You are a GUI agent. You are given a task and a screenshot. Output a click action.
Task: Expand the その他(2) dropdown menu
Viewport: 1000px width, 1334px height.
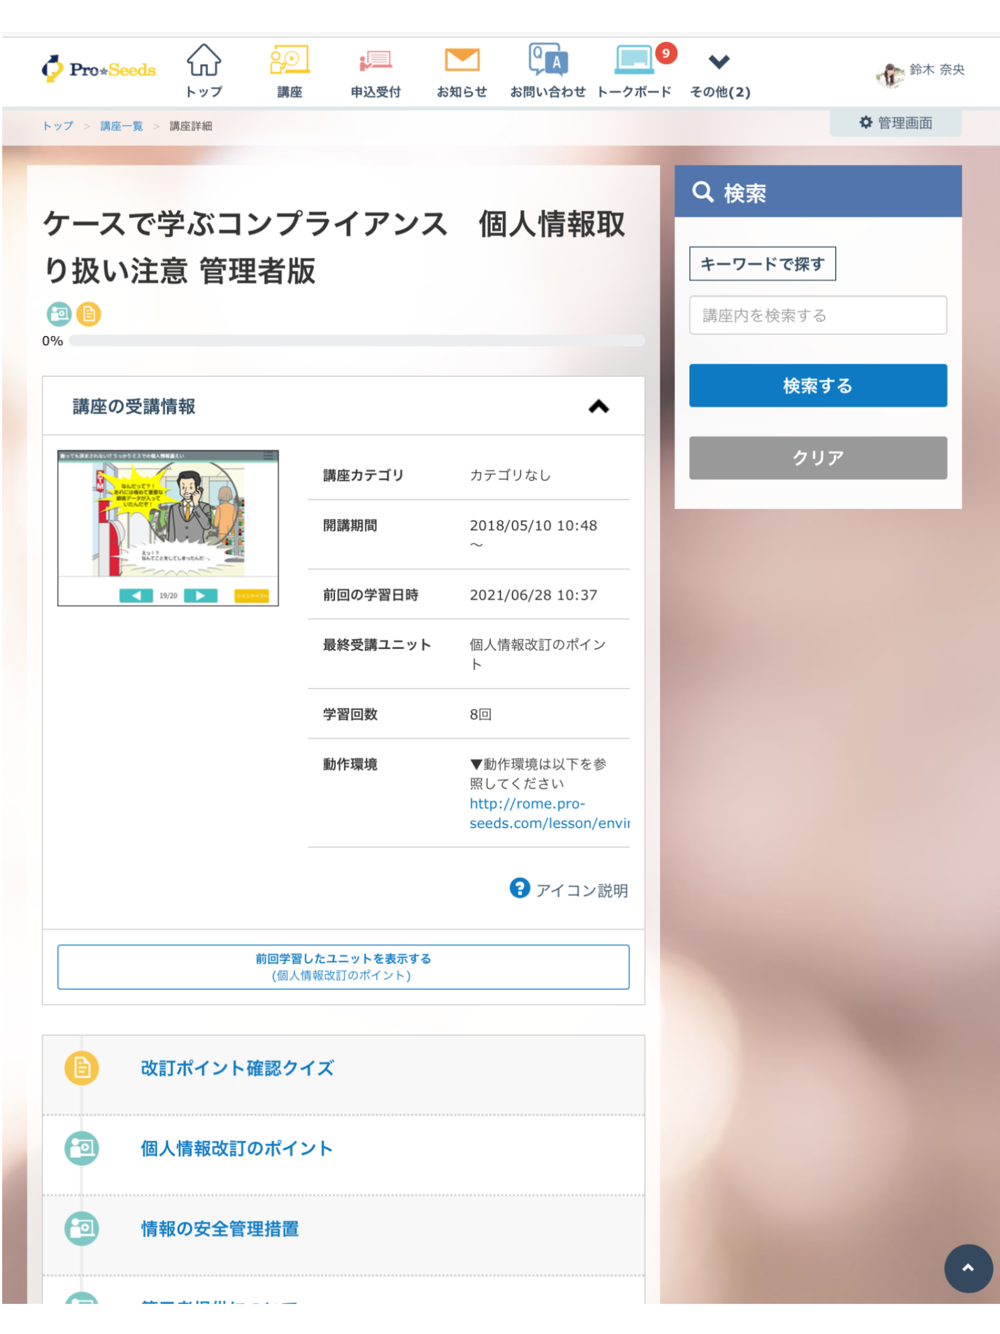(720, 72)
